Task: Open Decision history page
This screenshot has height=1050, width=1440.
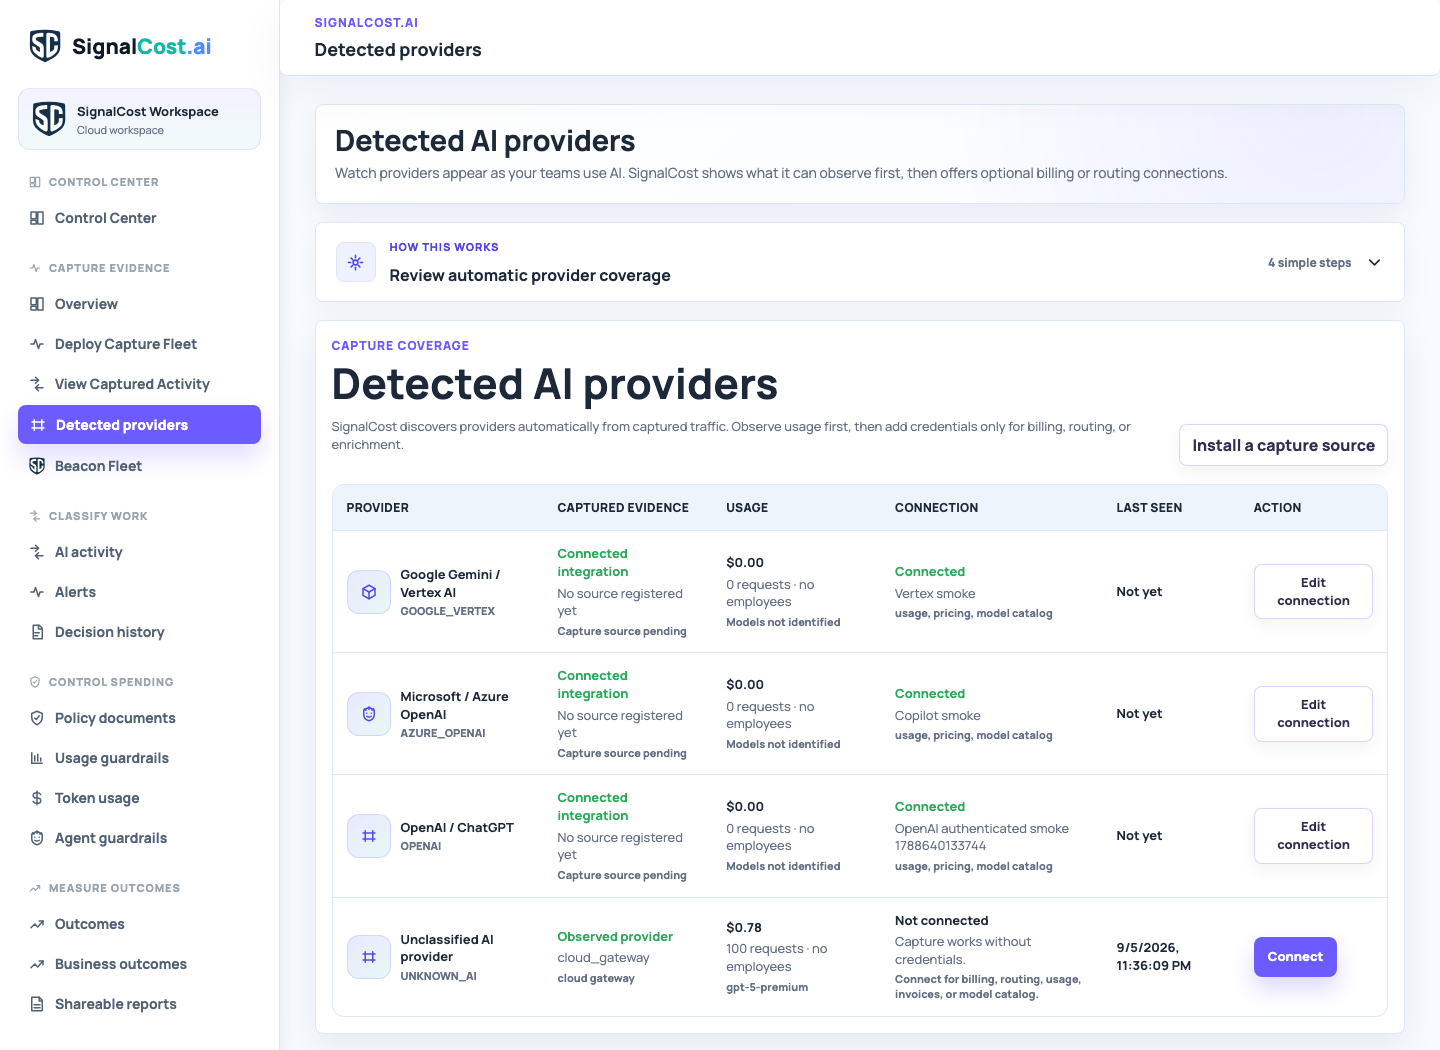Action: [139, 632]
